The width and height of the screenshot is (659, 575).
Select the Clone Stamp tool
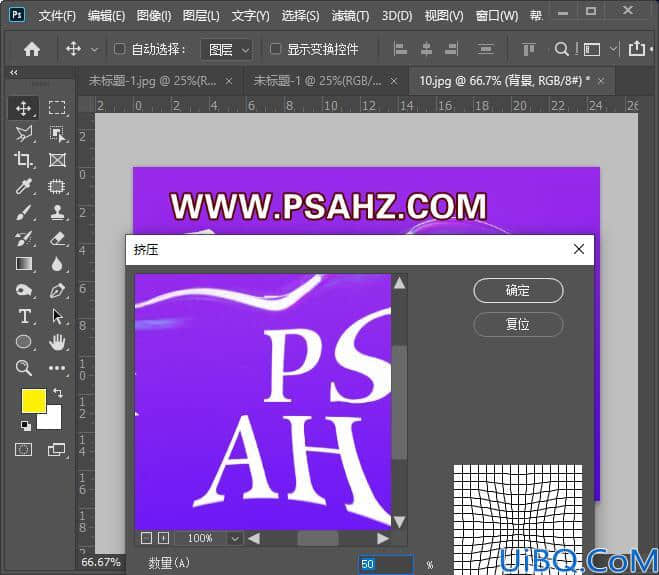57,213
